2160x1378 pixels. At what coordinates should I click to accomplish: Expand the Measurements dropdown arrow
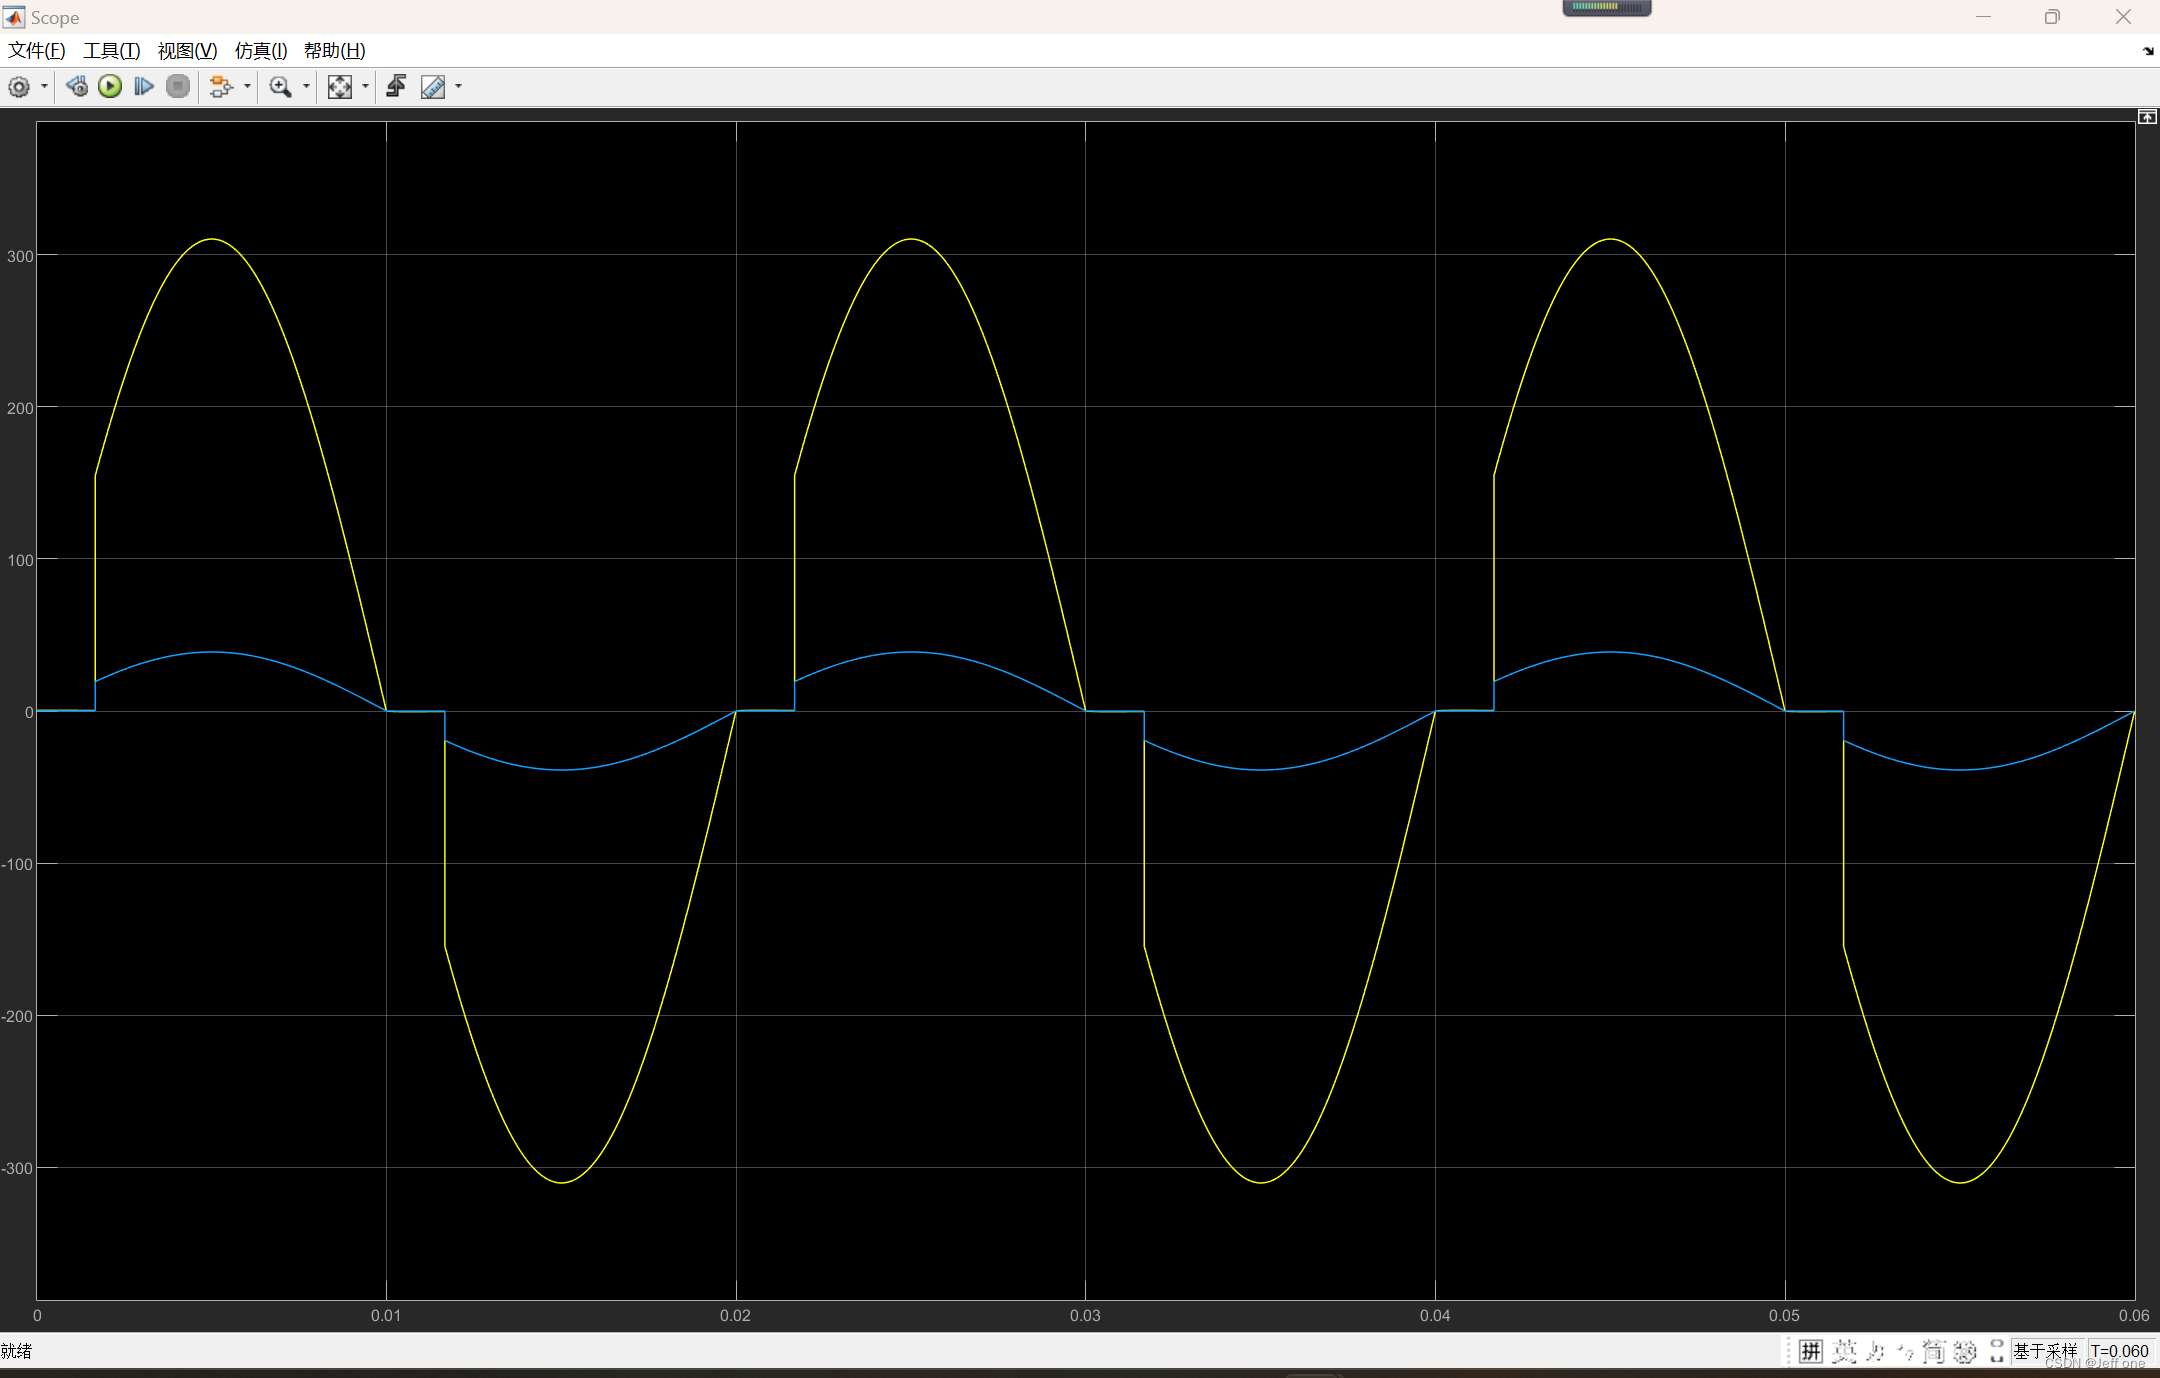[458, 87]
